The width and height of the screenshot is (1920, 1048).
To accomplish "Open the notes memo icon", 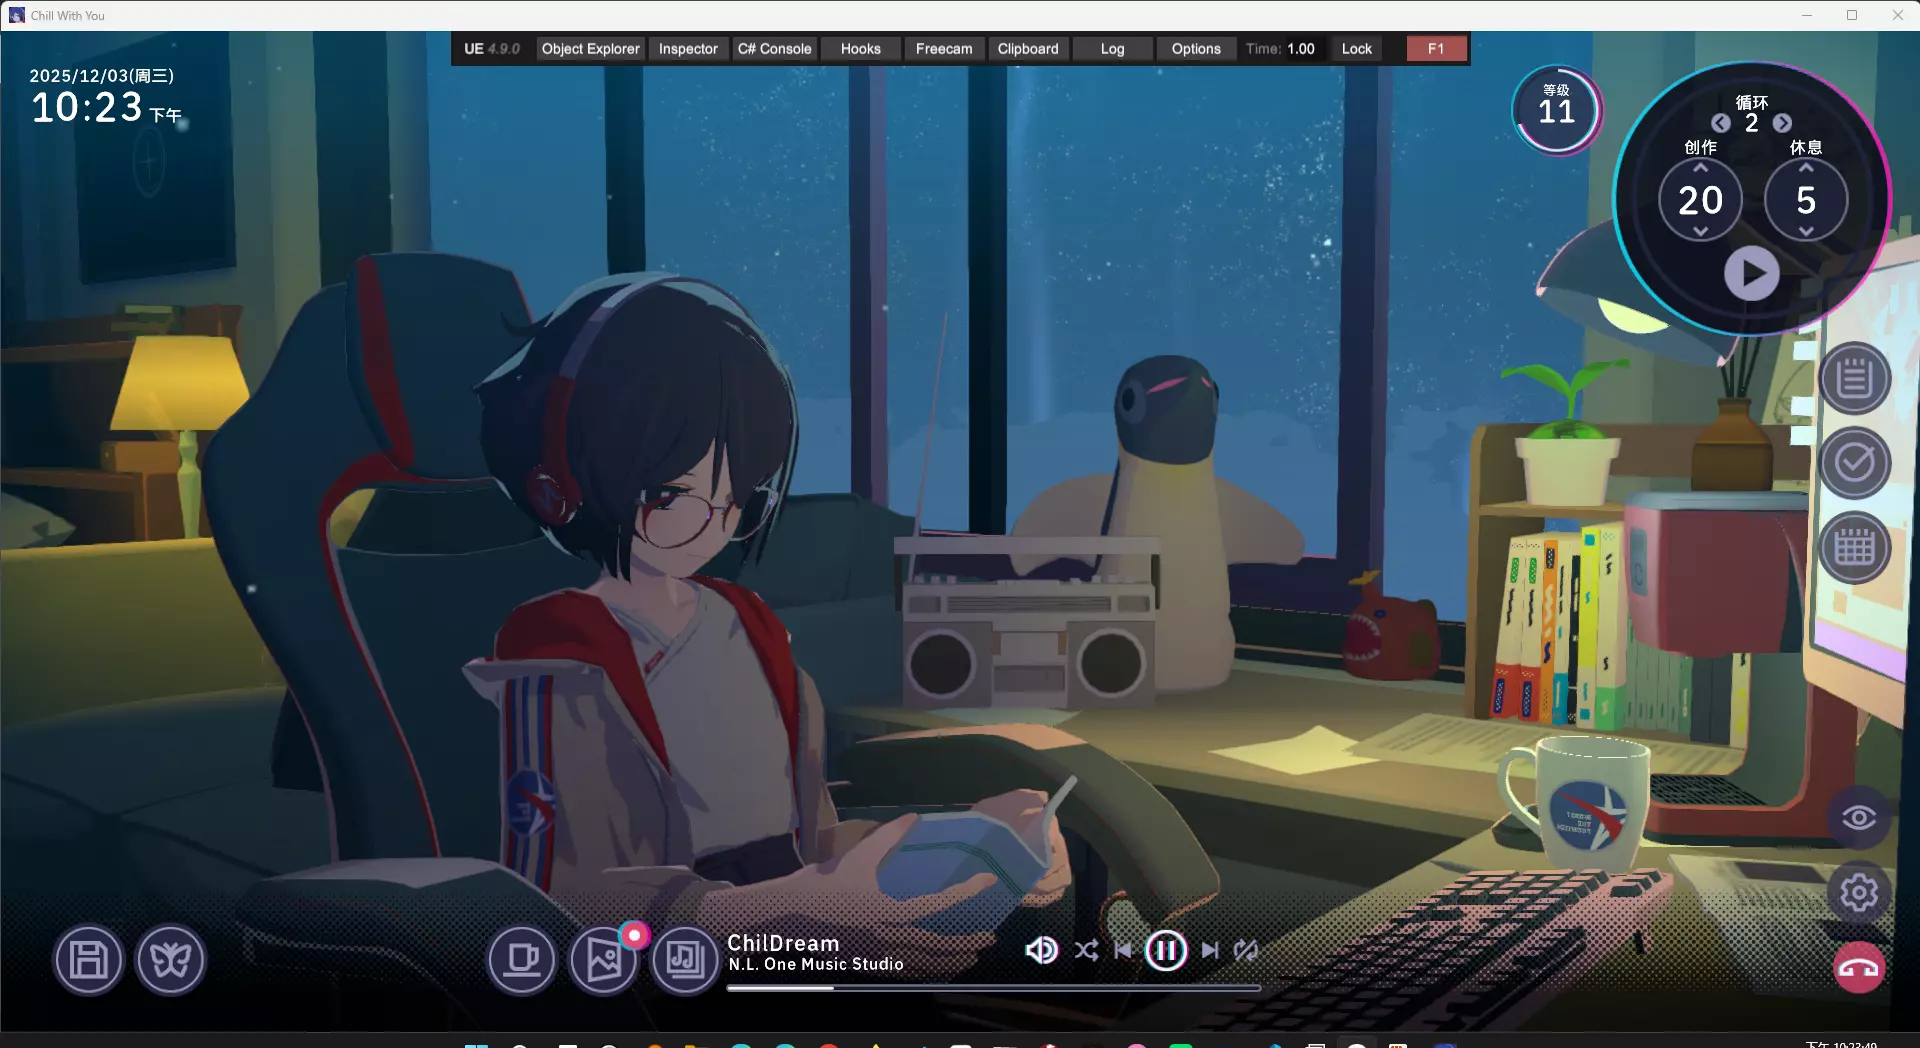I will pos(1855,379).
